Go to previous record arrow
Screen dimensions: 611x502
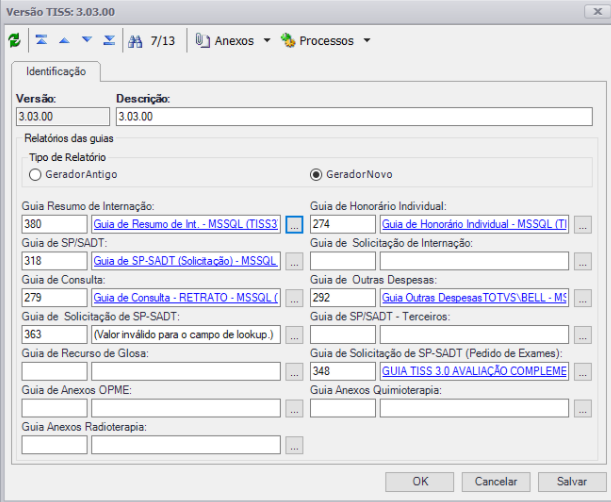tap(64, 40)
